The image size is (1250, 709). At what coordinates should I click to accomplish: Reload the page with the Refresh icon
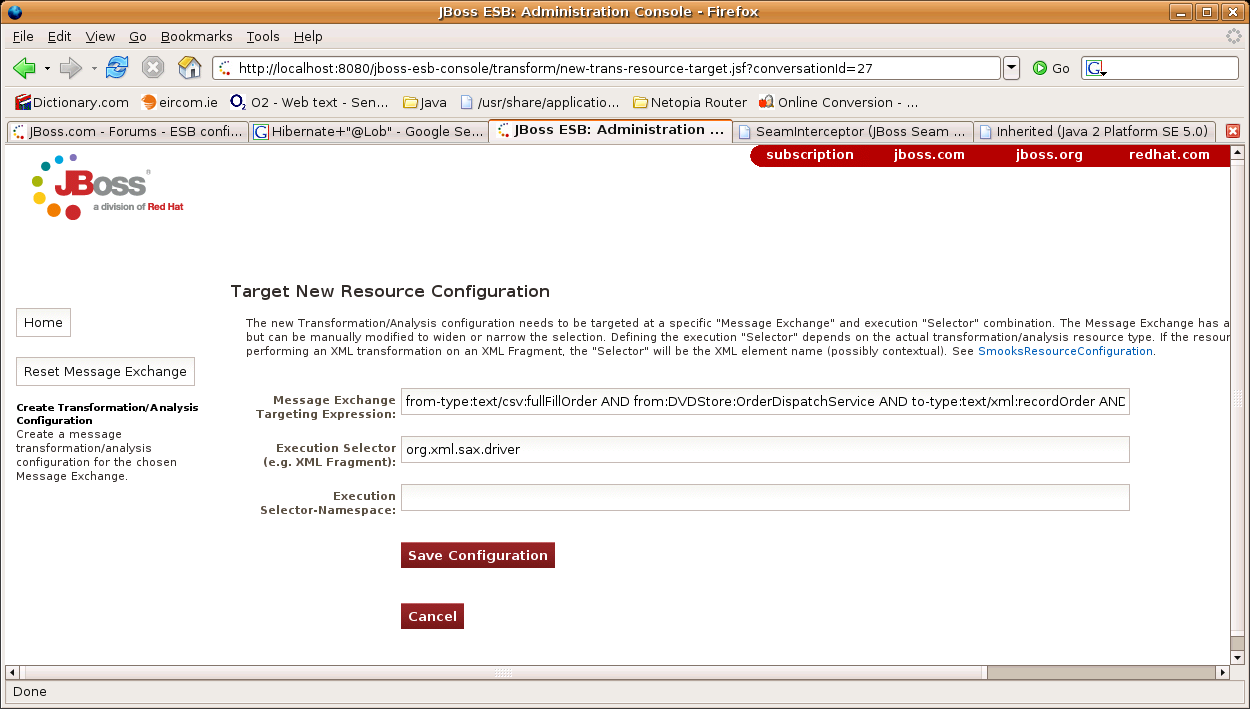click(x=117, y=68)
